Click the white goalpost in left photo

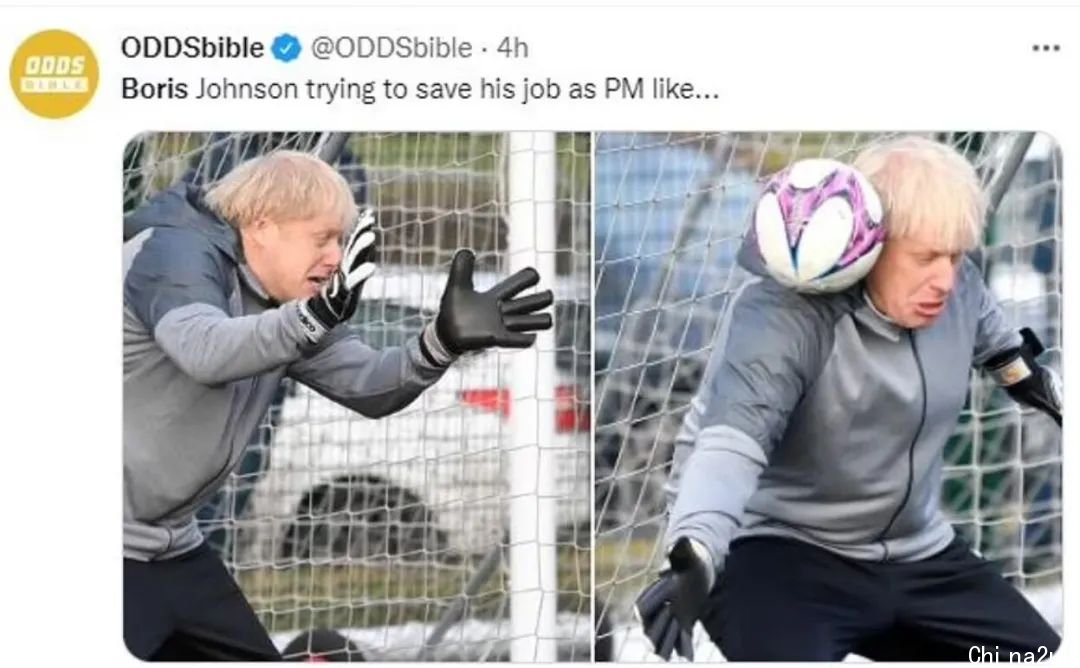pyautogui.click(x=532, y=396)
